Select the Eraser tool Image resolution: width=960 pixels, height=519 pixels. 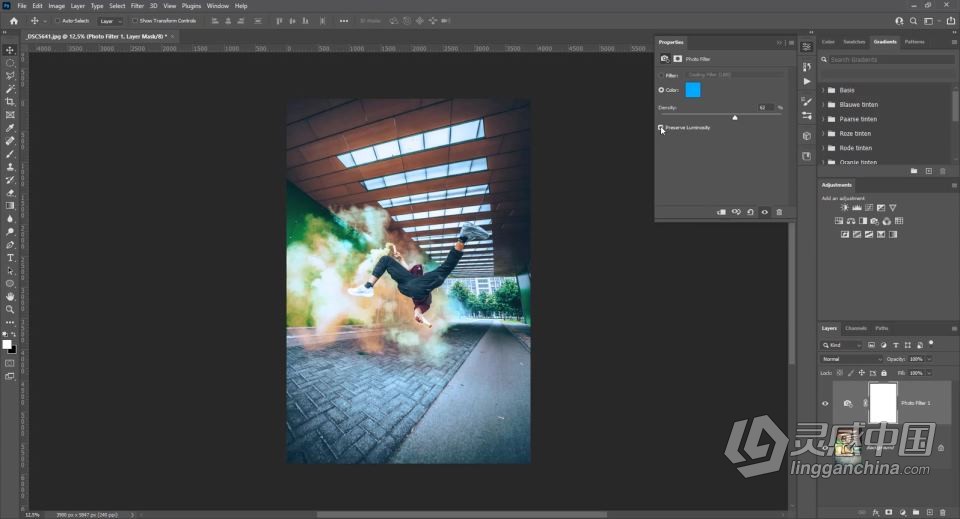tap(10, 193)
